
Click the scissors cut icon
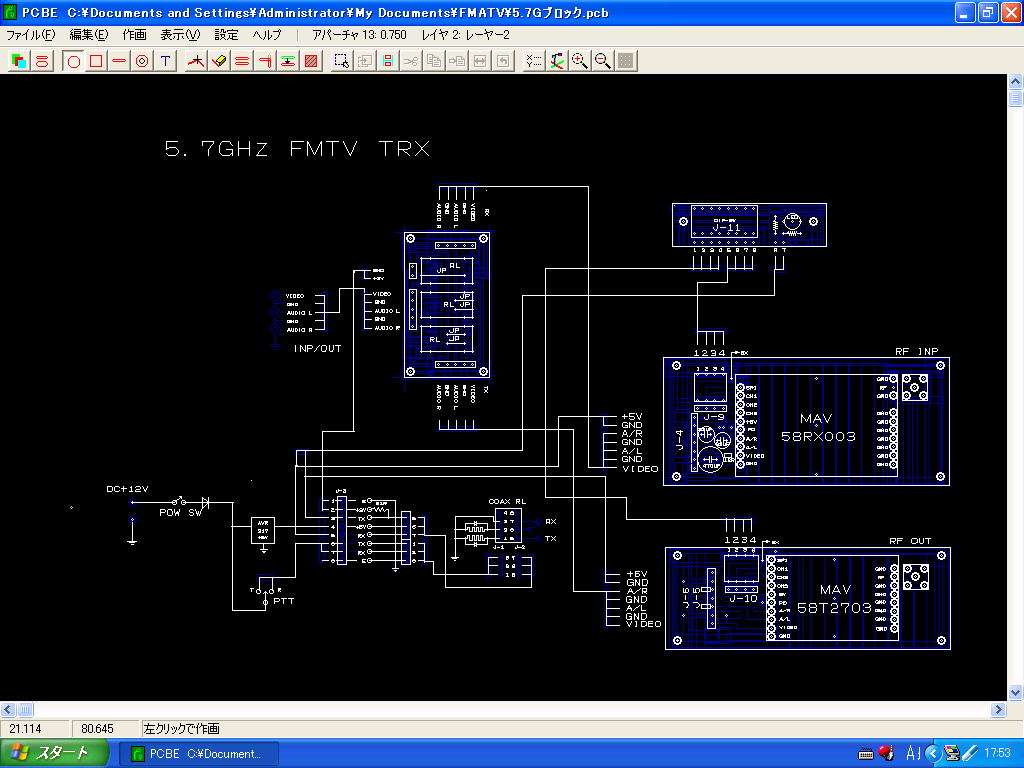point(411,61)
